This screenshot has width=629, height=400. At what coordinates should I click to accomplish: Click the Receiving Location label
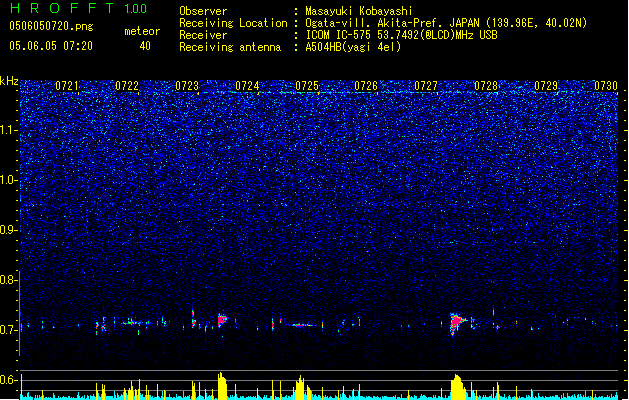coord(233,23)
